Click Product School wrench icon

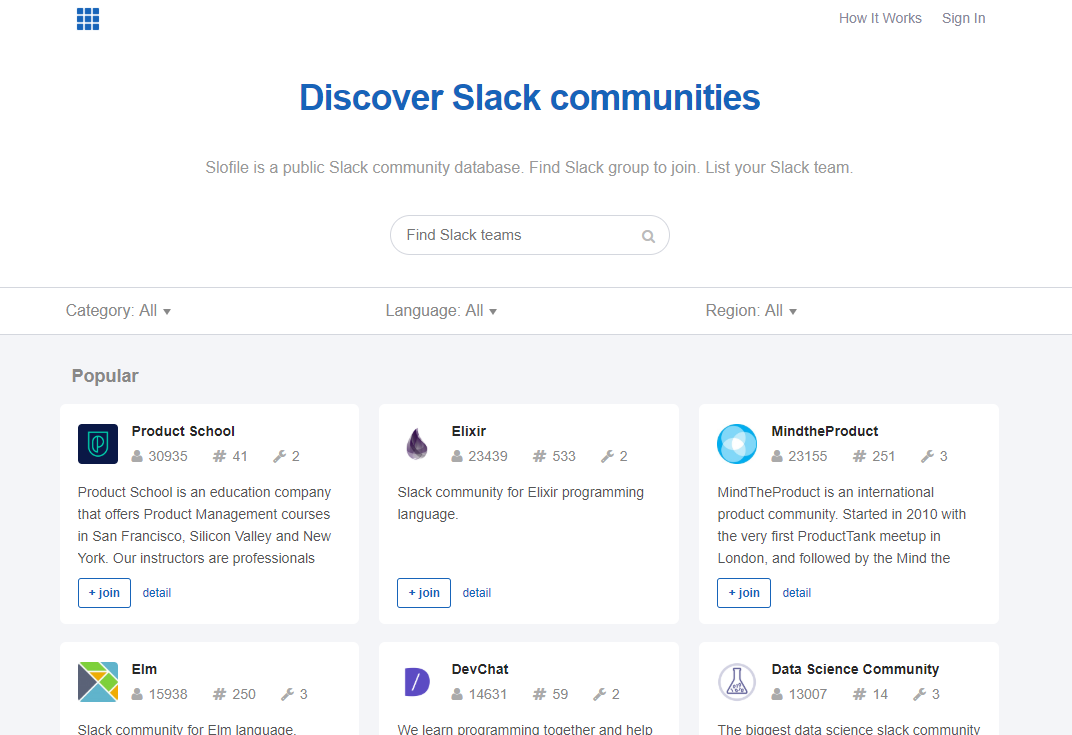(x=279, y=456)
